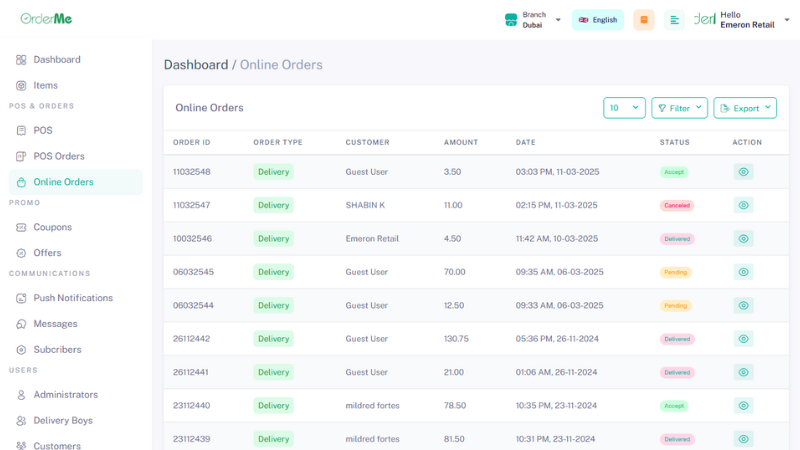
Task: Click the Push Notifications sidebar icon
Action: (21, 298)
